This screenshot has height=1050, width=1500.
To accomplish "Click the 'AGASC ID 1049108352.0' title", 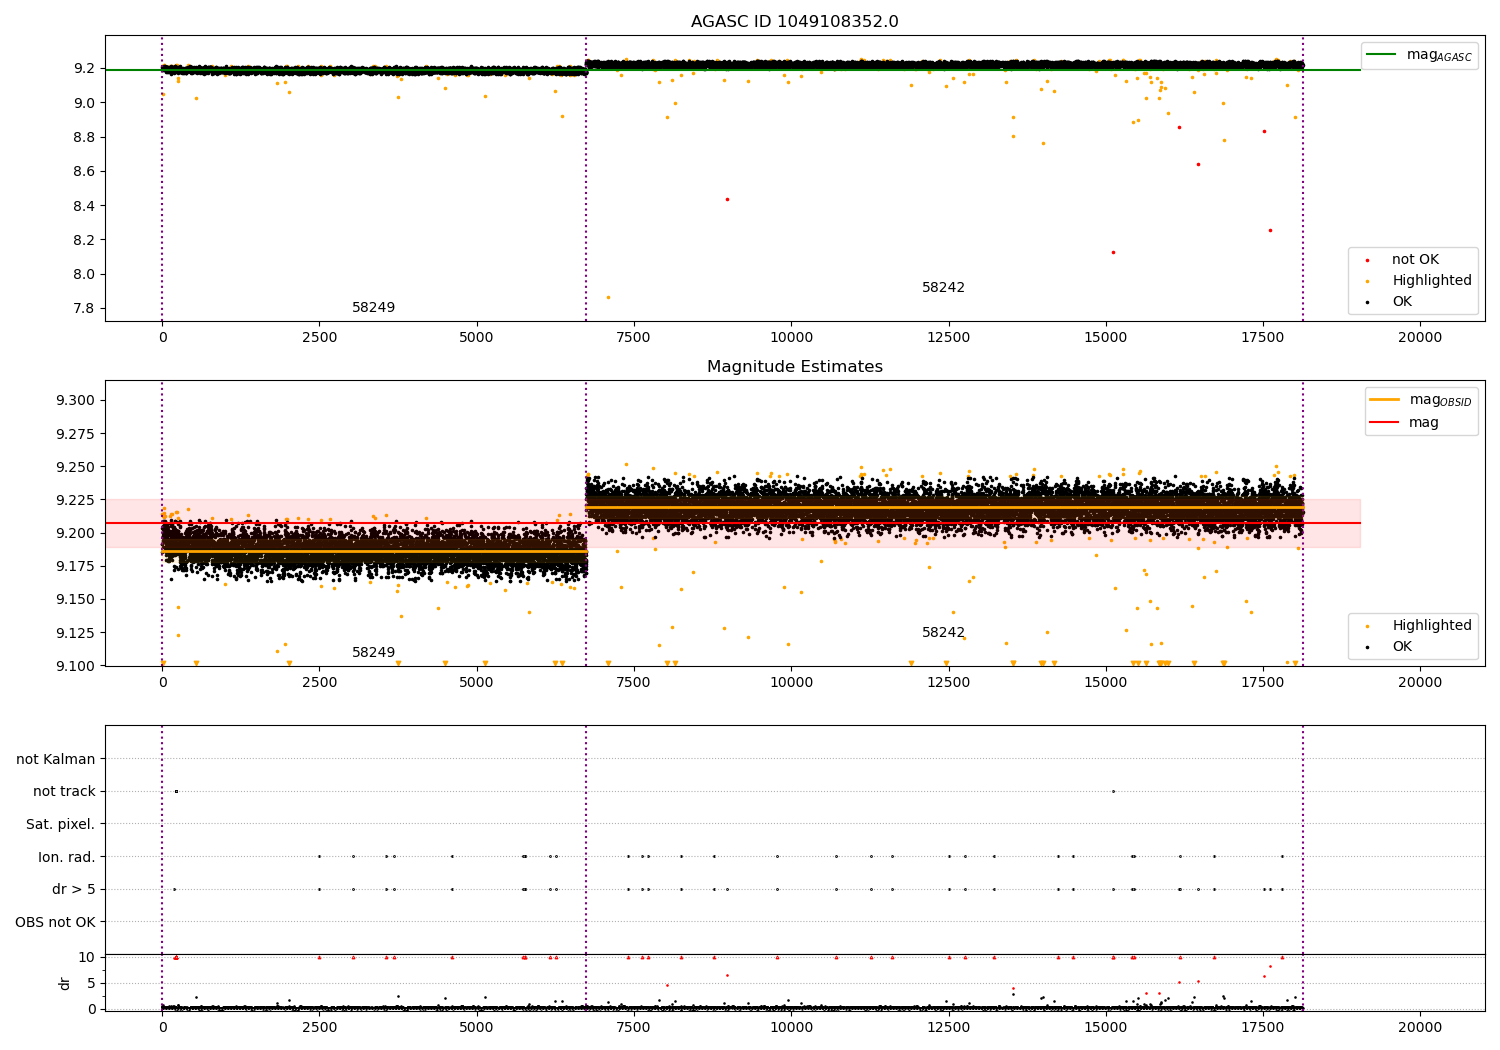I will click(794, 22).
